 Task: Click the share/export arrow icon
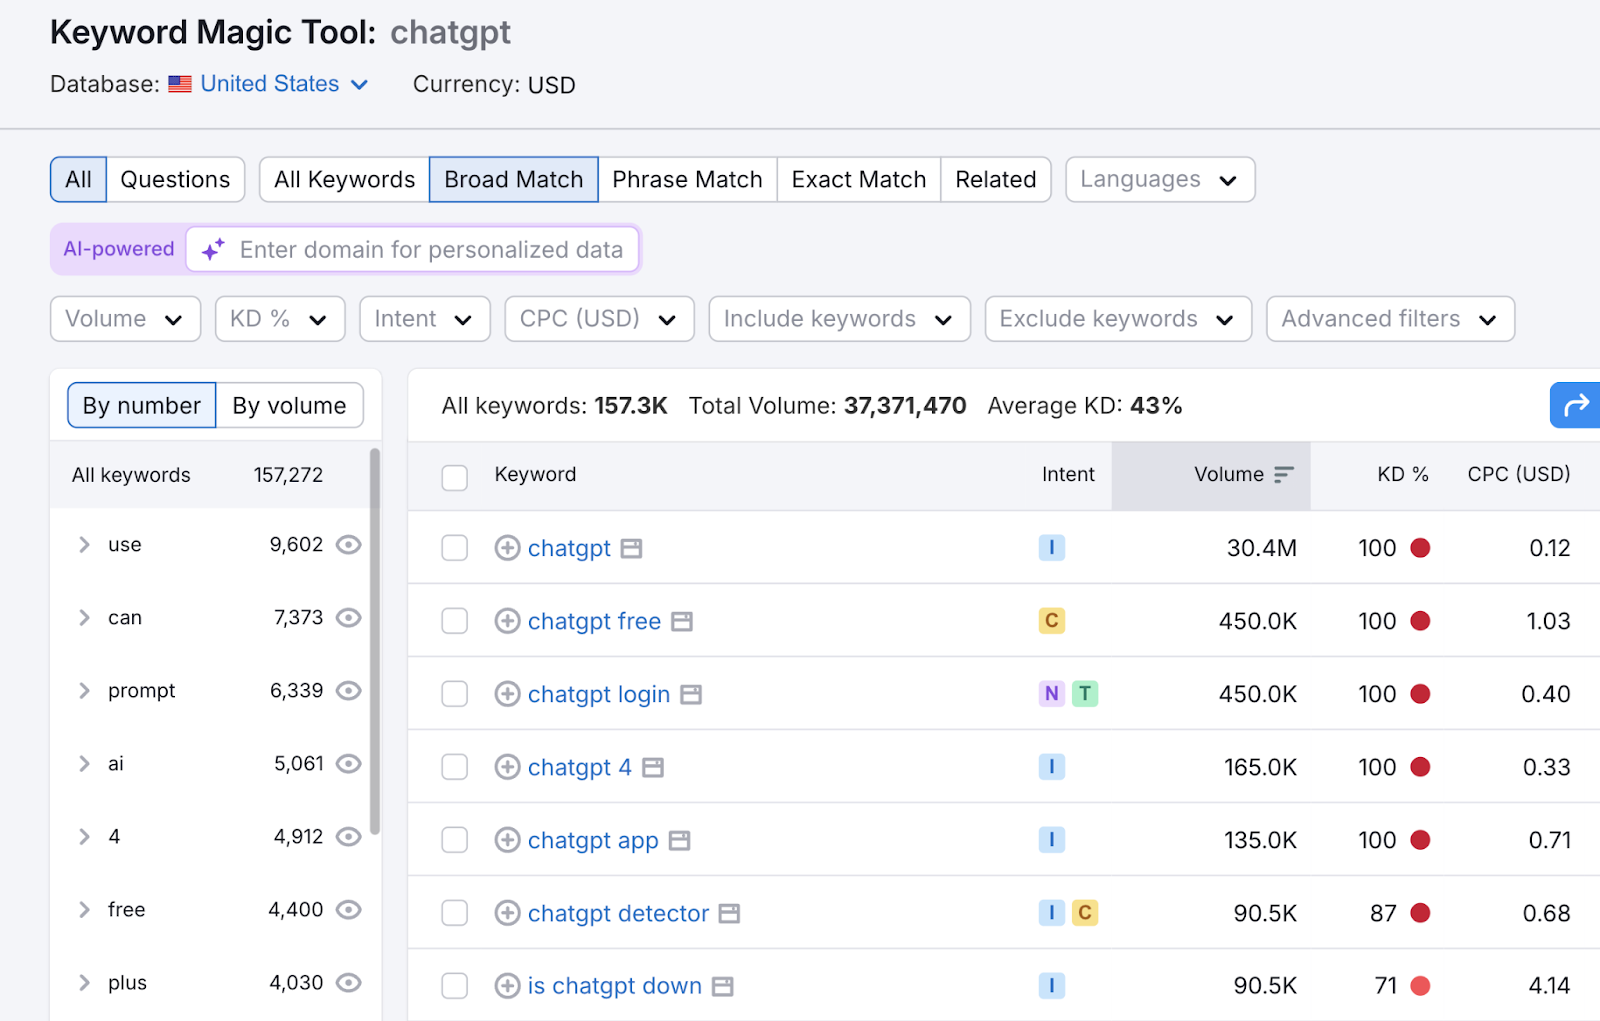[x=1575, y=405]
